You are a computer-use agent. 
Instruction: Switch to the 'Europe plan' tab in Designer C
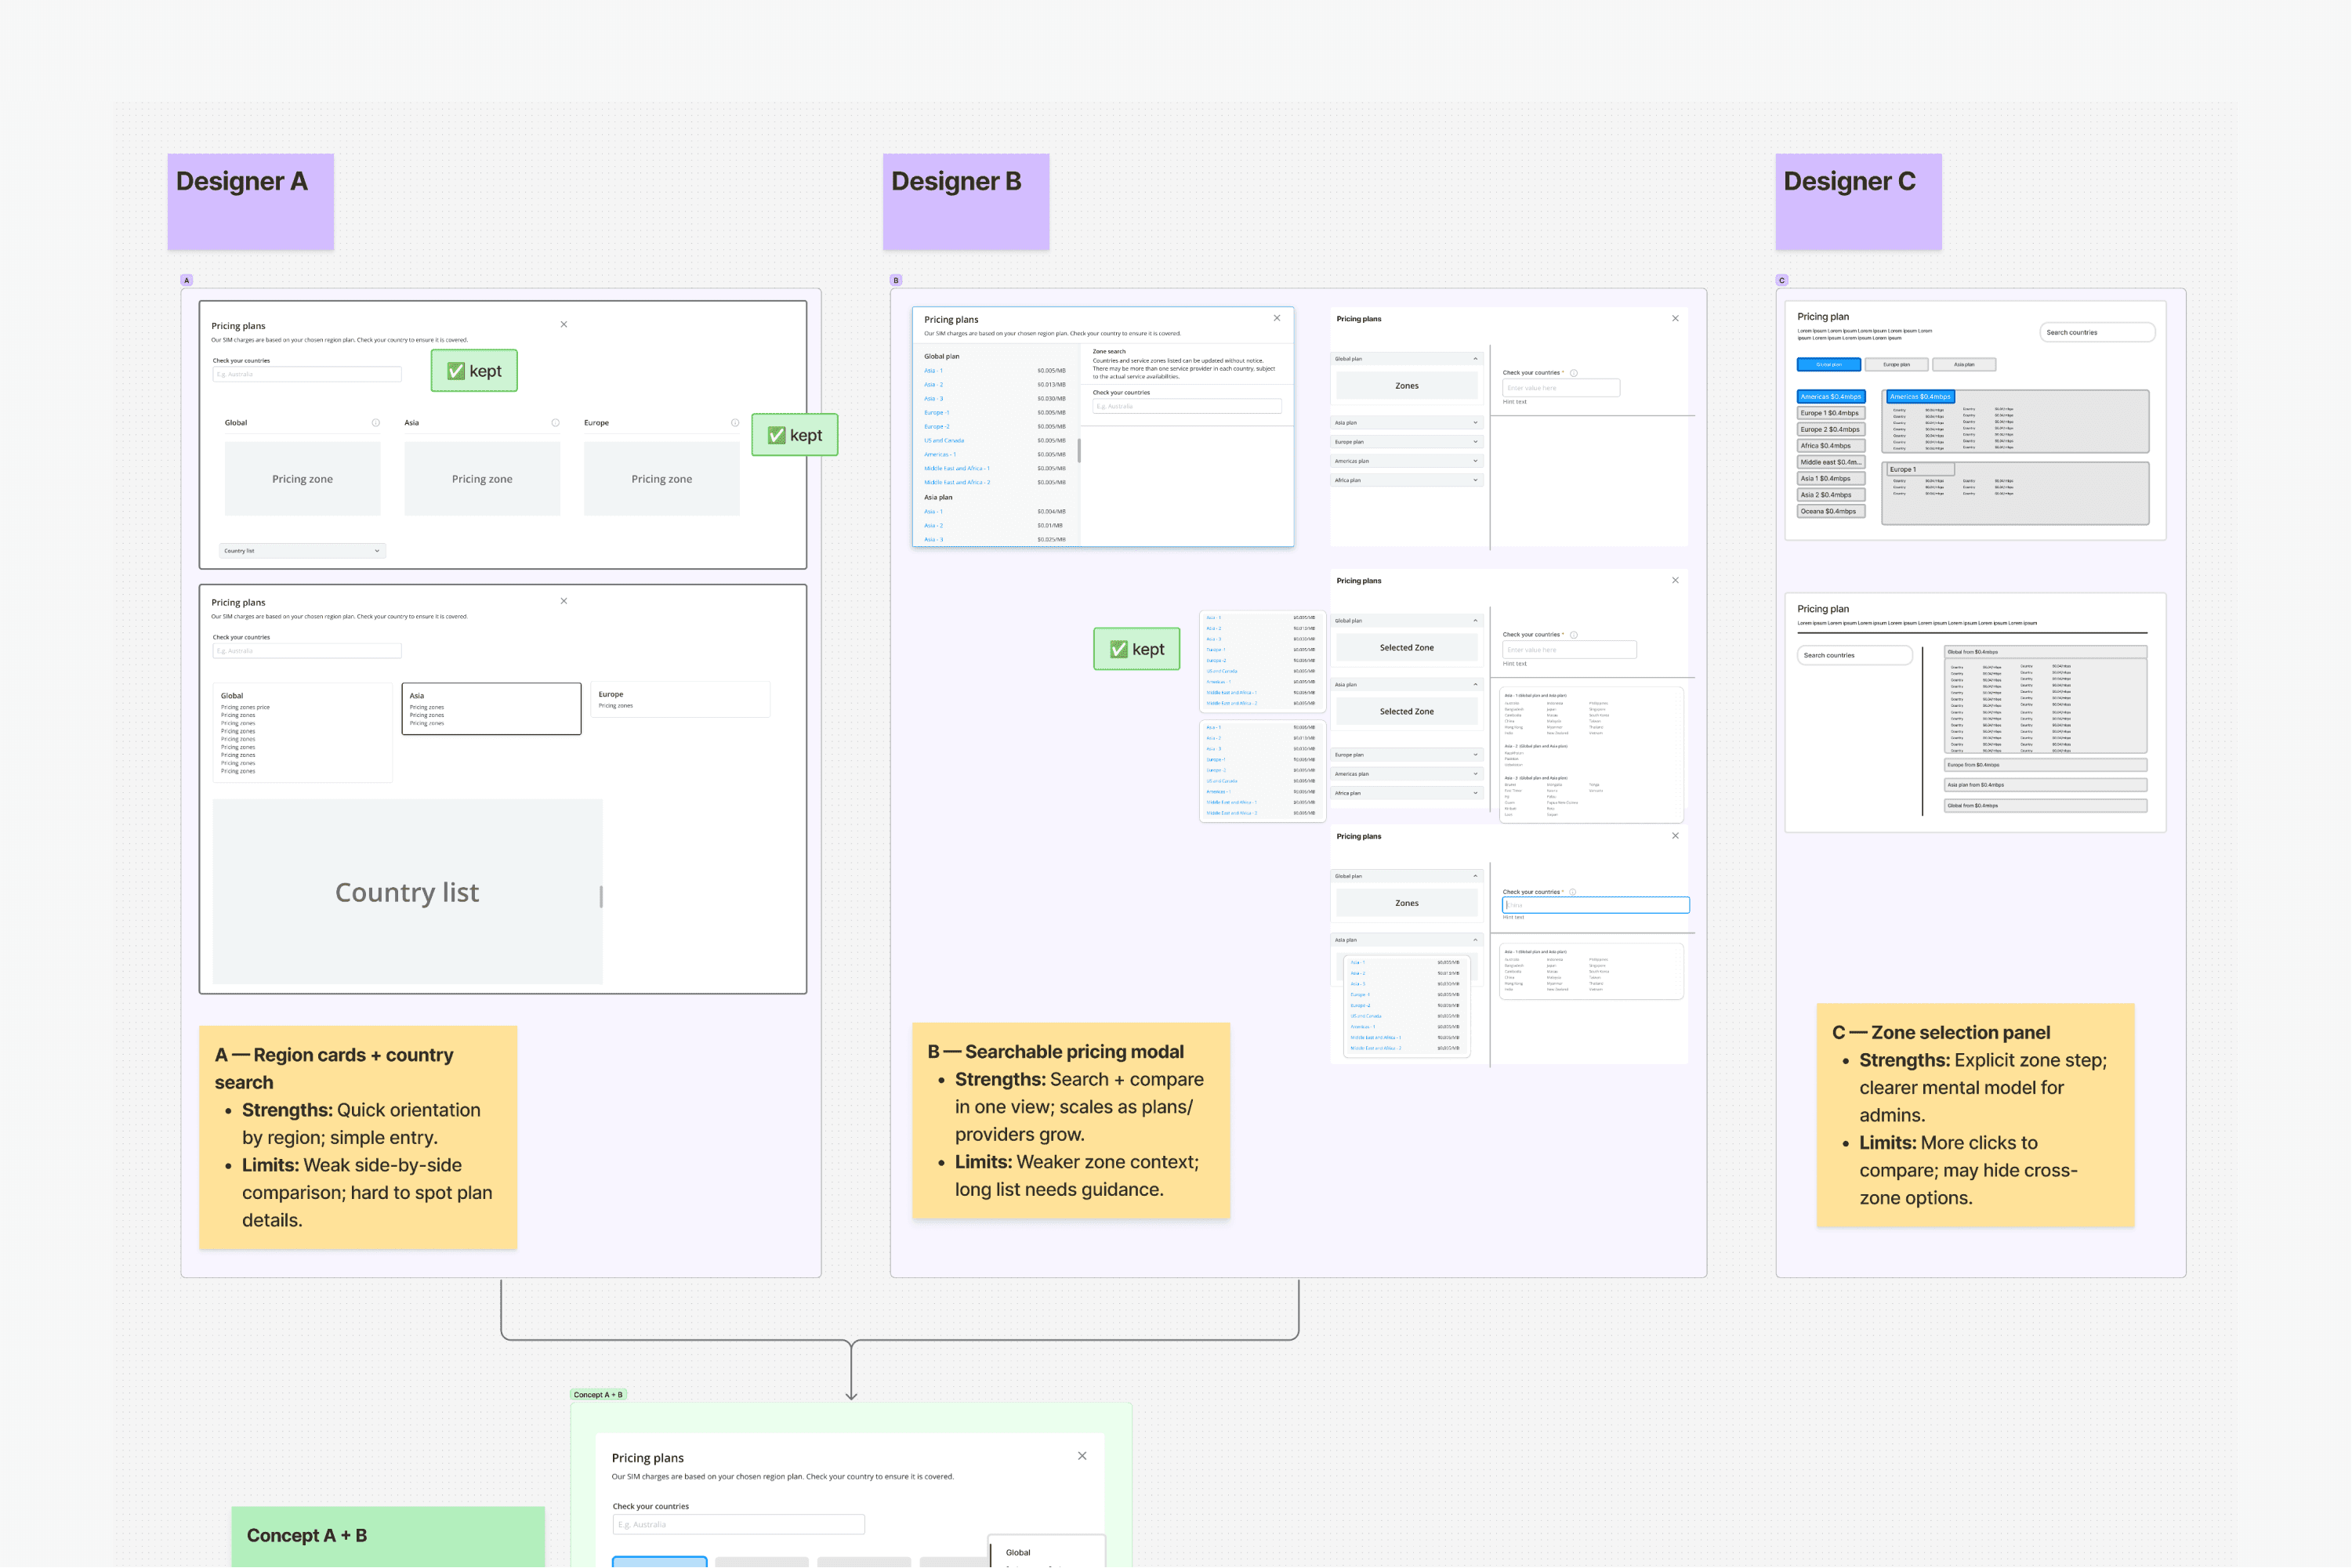coord(1896,365)
